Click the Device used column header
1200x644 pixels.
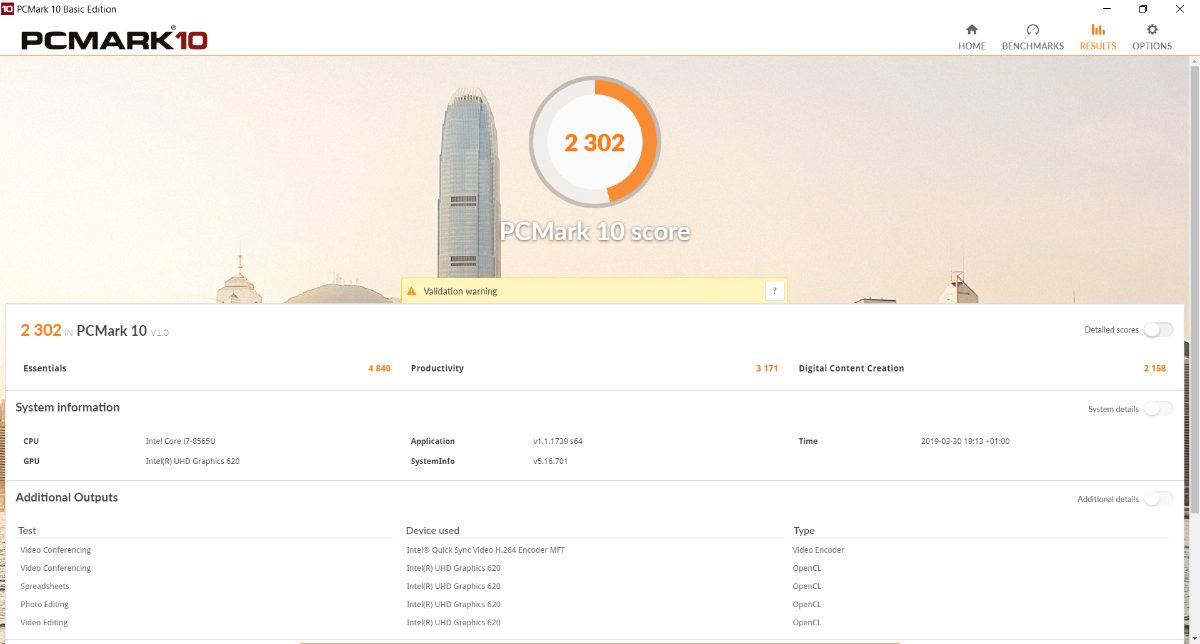point(433,531)
